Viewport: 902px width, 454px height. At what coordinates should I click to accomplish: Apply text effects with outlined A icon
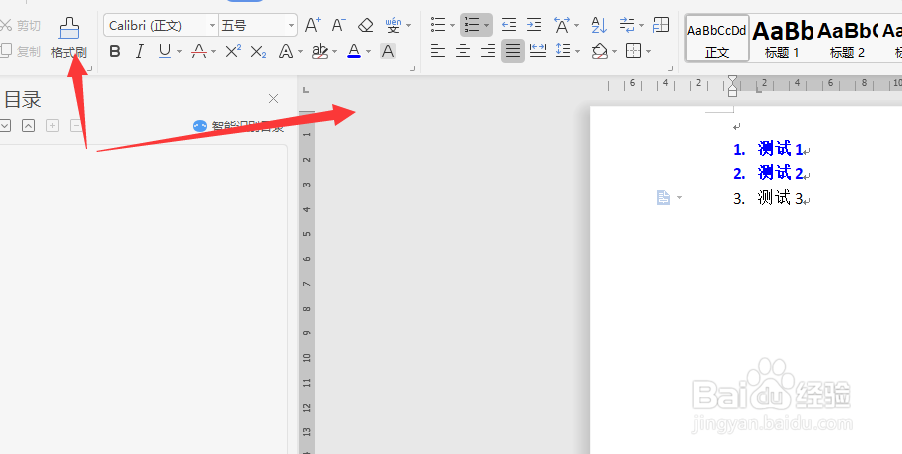click(x=286, y=52)
